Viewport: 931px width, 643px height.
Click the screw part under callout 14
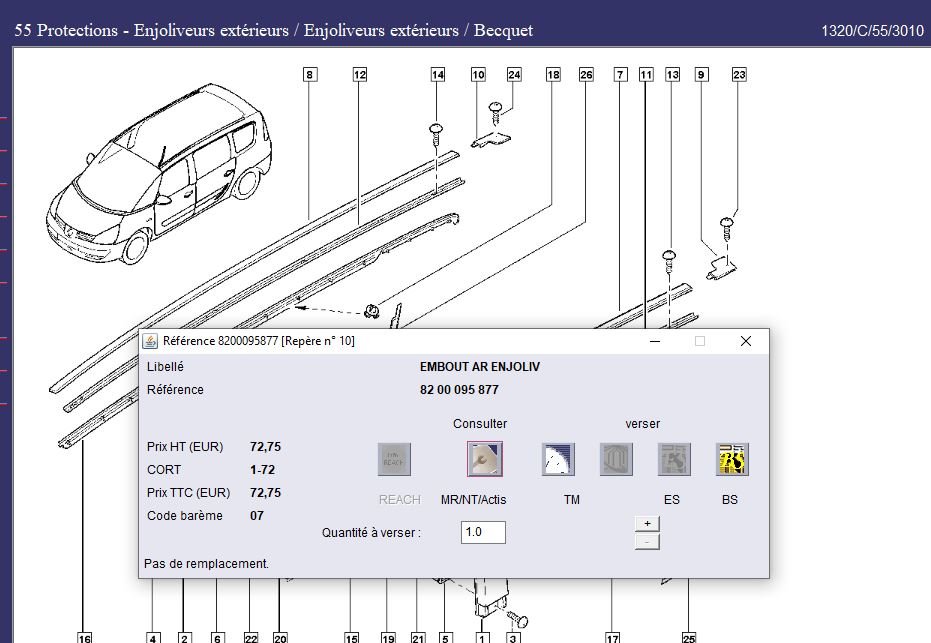[x=436, y=130]
